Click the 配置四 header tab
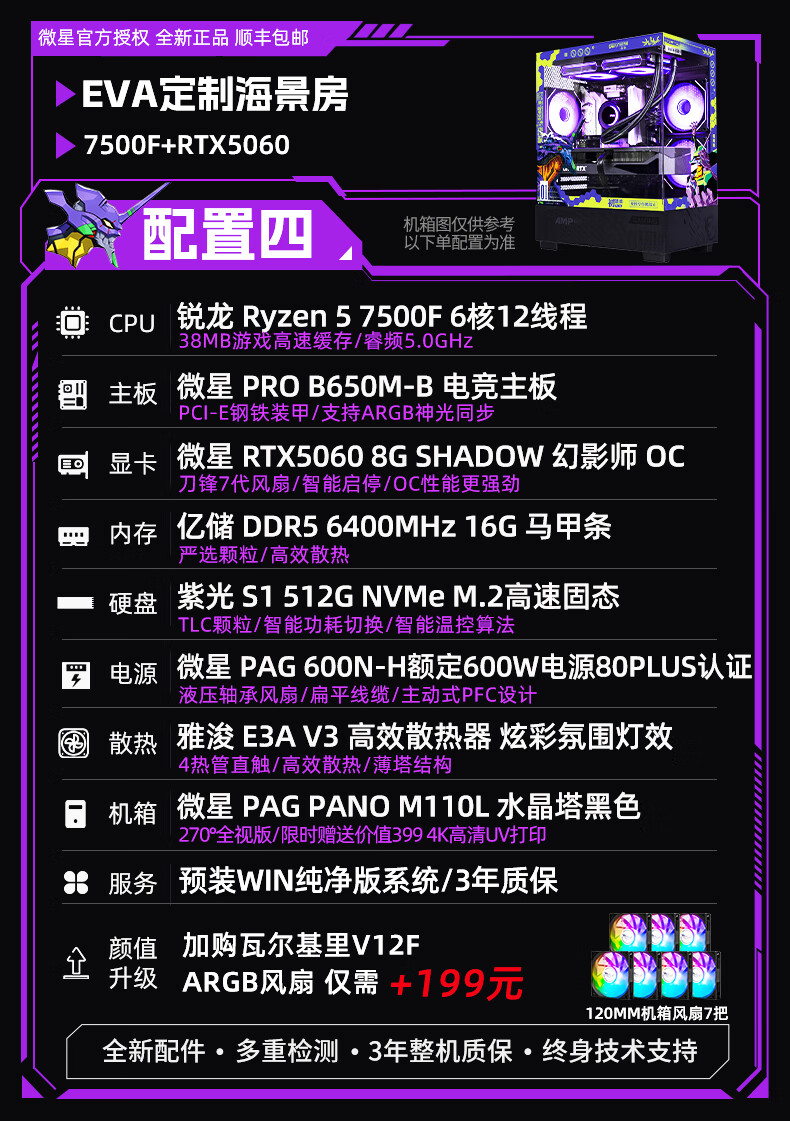Screen dimensions: 790x1121 [227, 234]
